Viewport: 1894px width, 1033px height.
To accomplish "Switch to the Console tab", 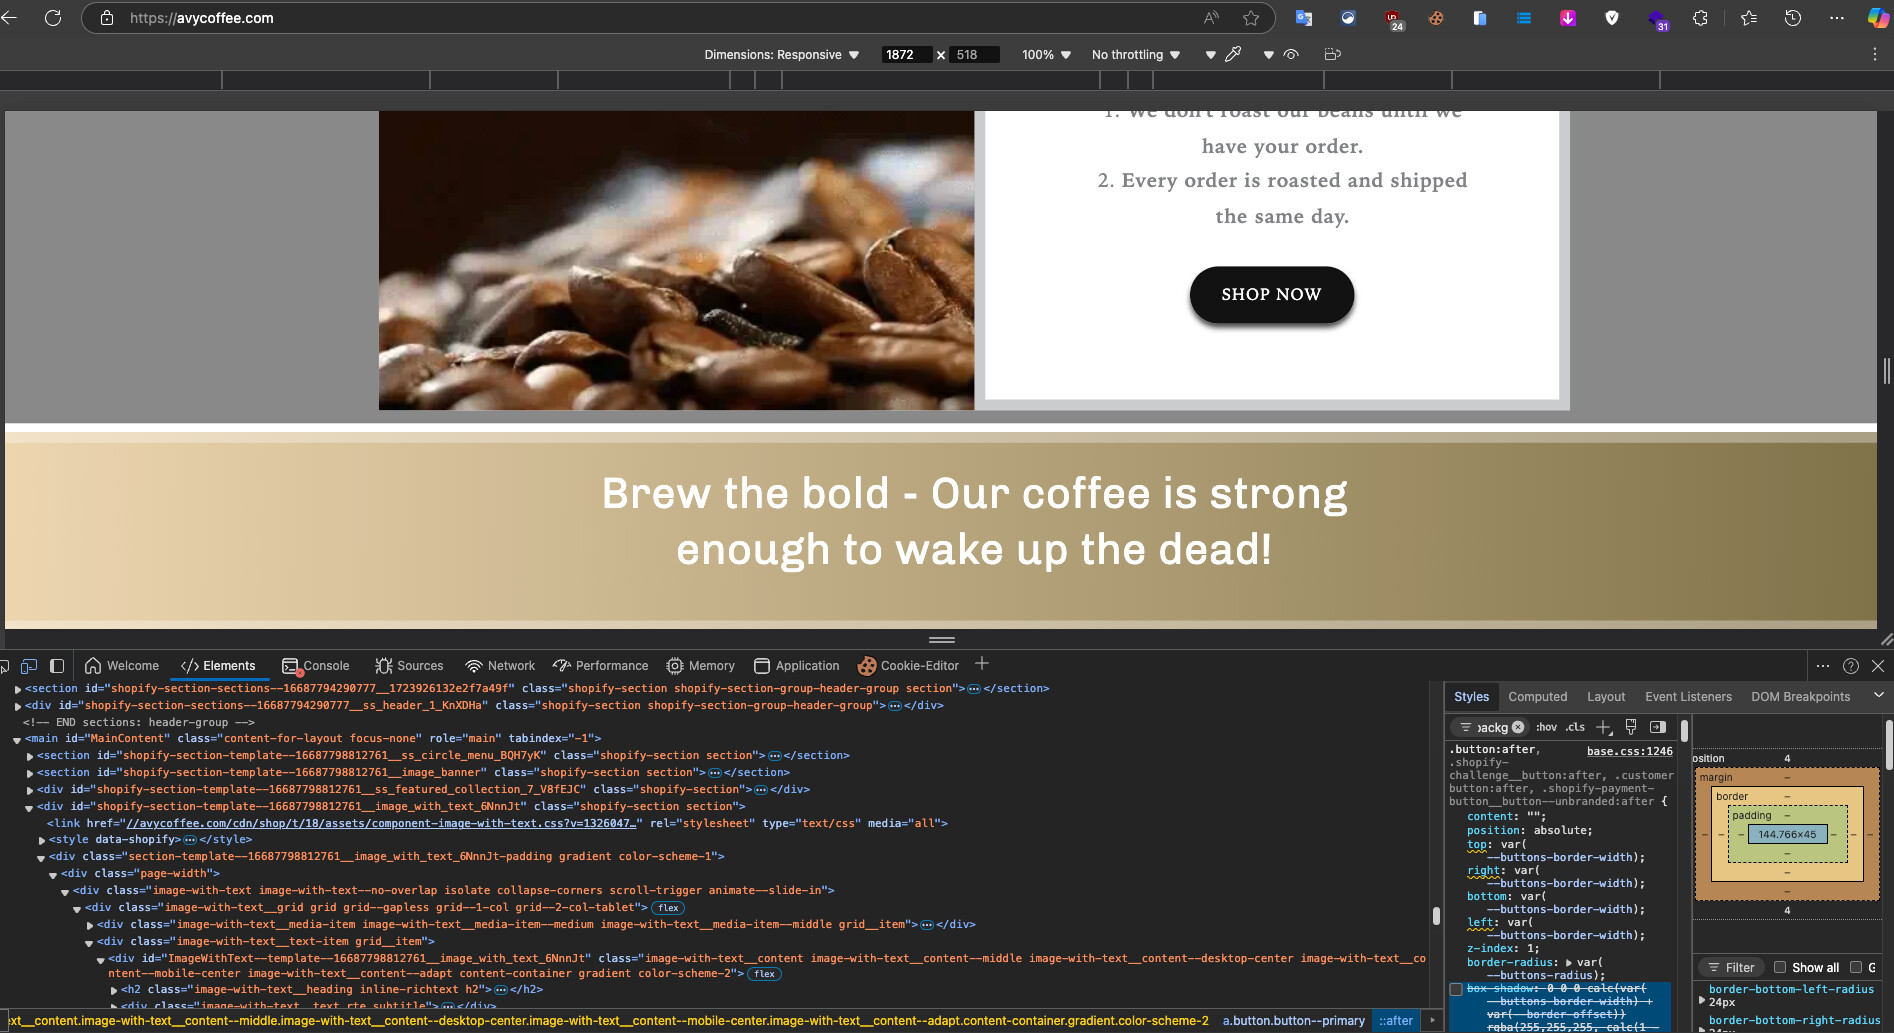I will pos(316,666).
